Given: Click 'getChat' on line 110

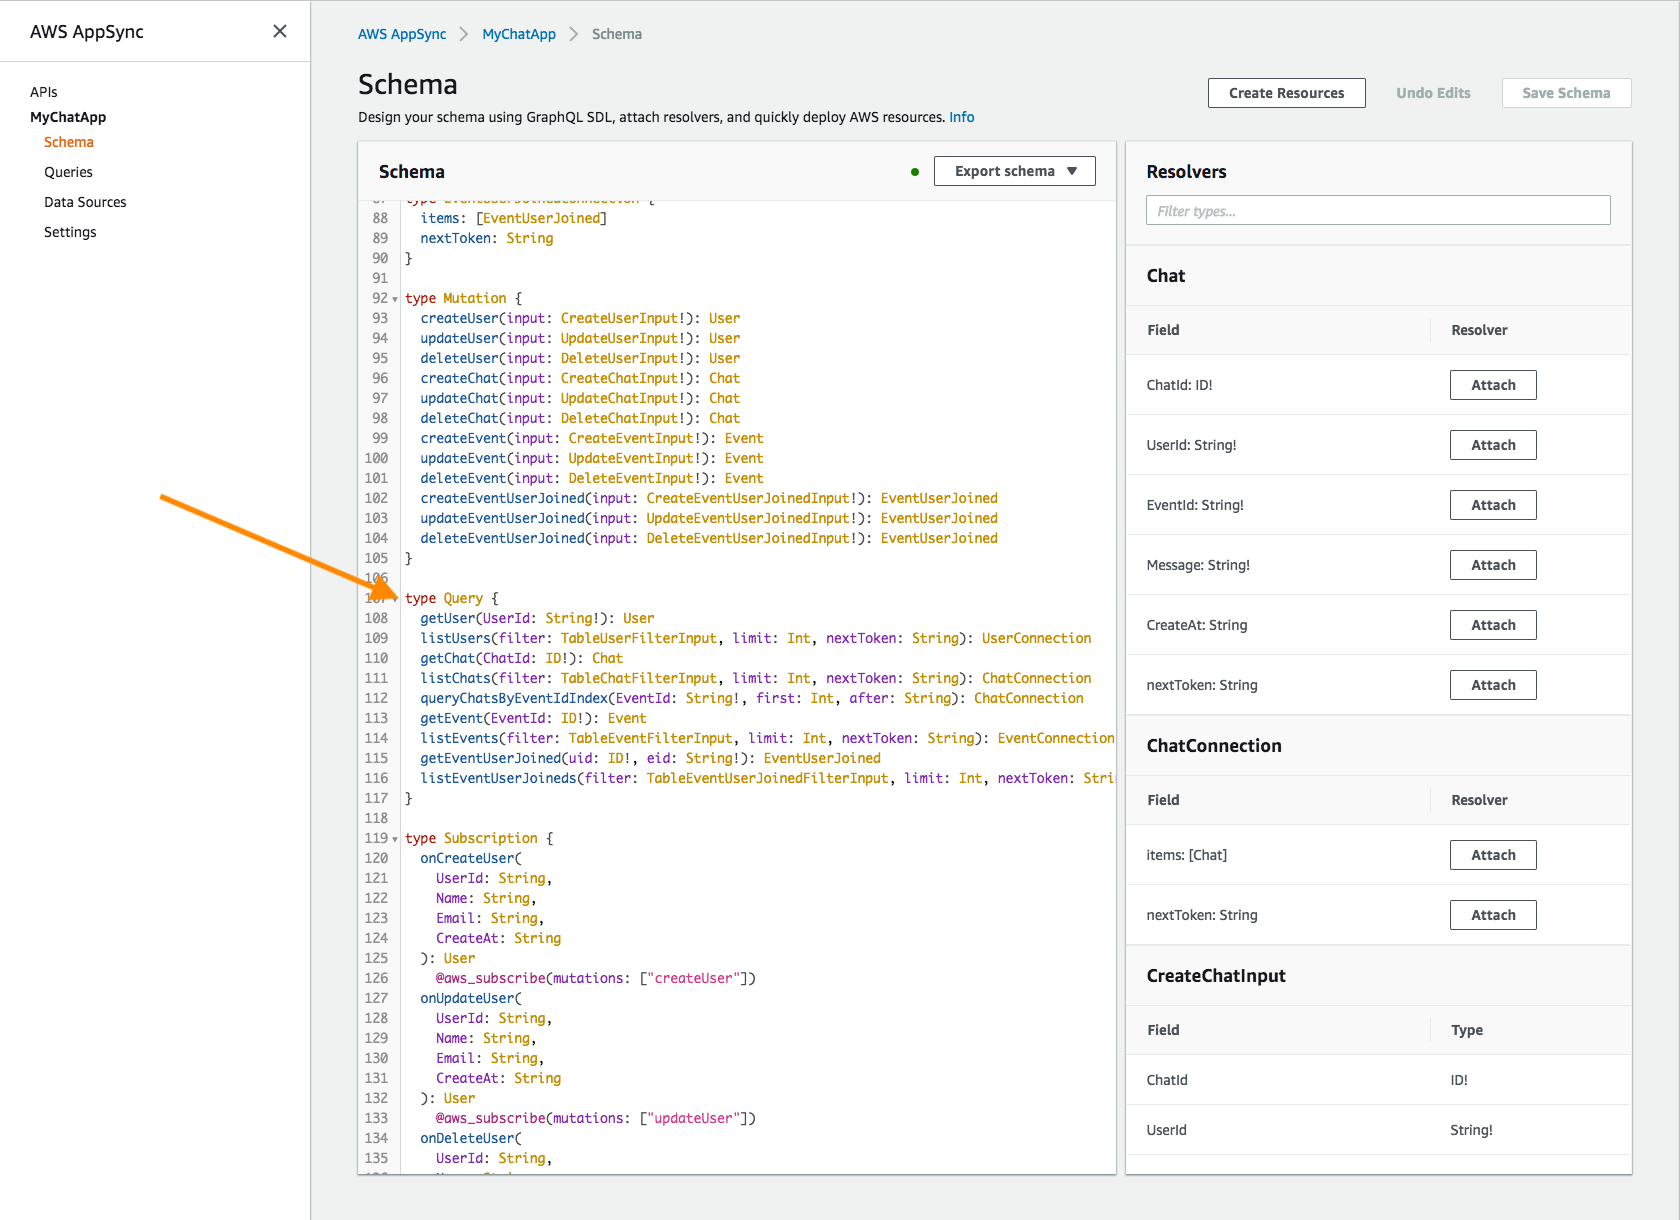Looking at the screenshot, I should click(x=447, y=658).
